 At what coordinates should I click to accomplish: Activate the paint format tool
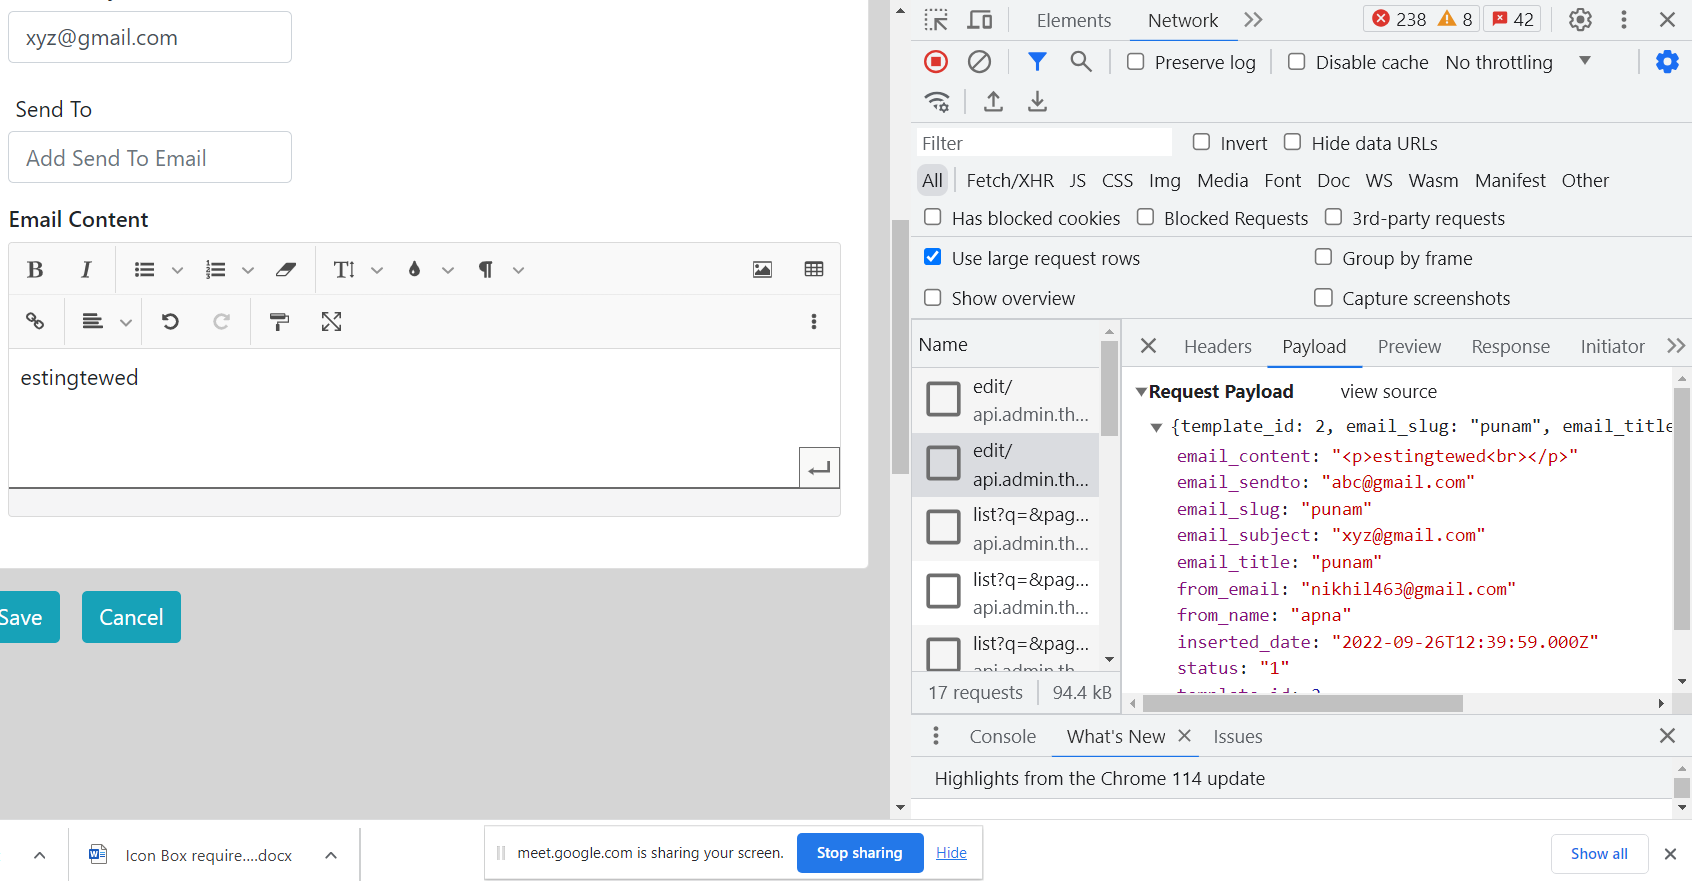[280, 321]
